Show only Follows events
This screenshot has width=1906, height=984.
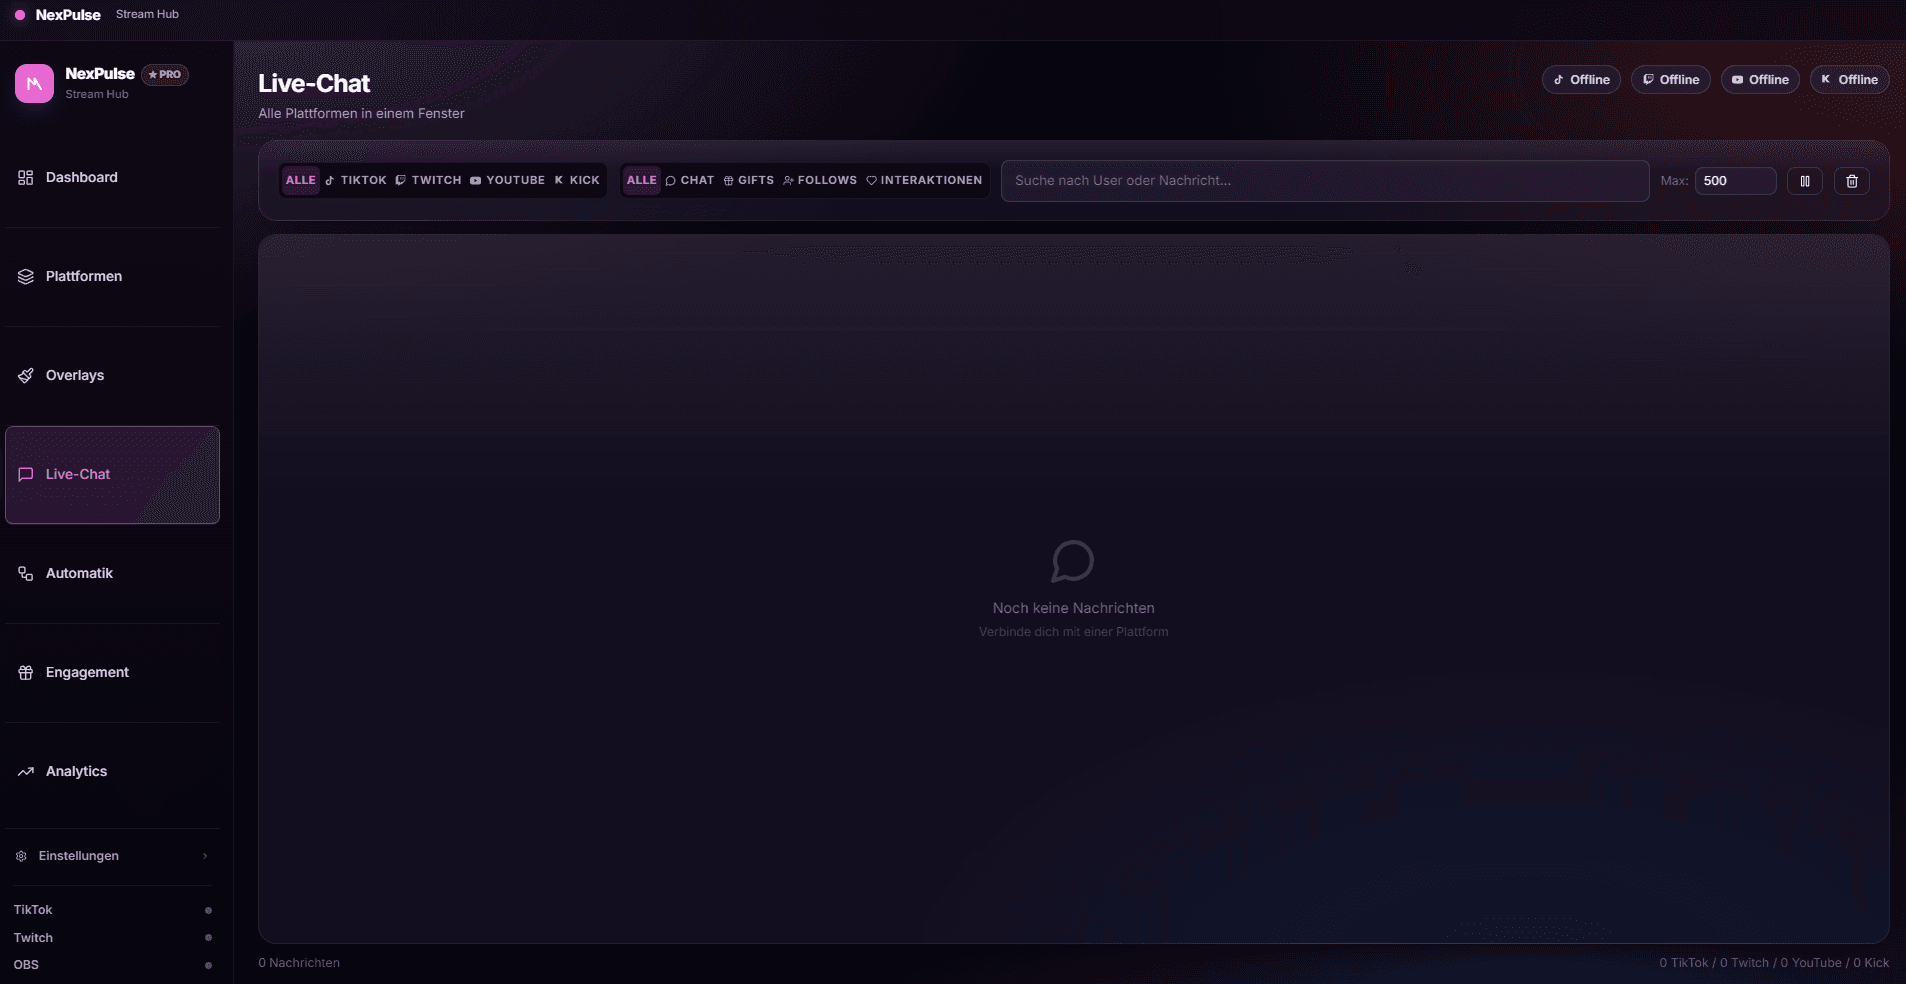pyautogui.click(x=820, y=181)
